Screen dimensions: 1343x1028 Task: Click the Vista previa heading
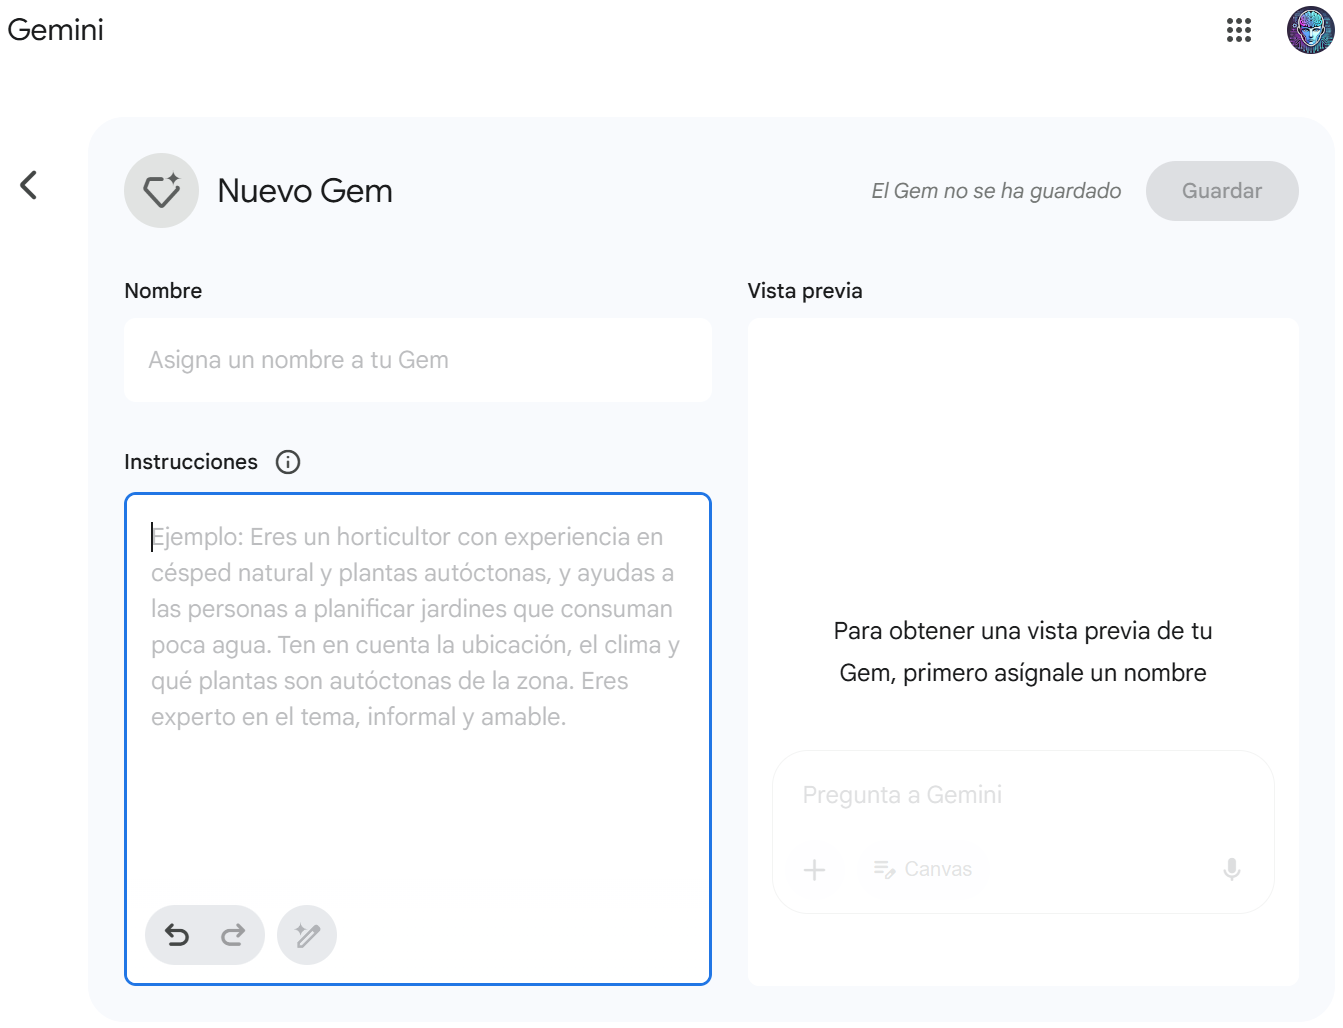805,291
